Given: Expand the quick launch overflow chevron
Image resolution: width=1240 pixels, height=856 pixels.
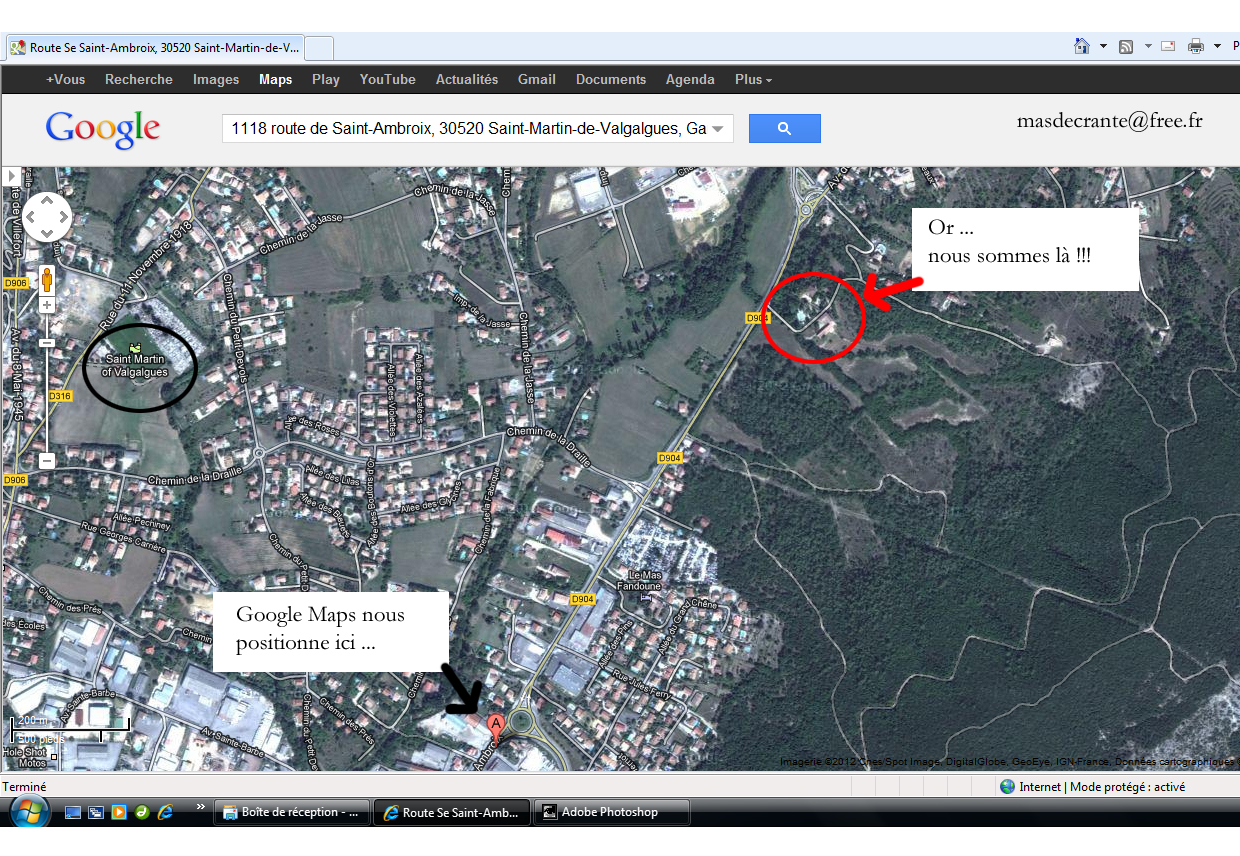Looking at the screenshot, I should click(200, 806).
